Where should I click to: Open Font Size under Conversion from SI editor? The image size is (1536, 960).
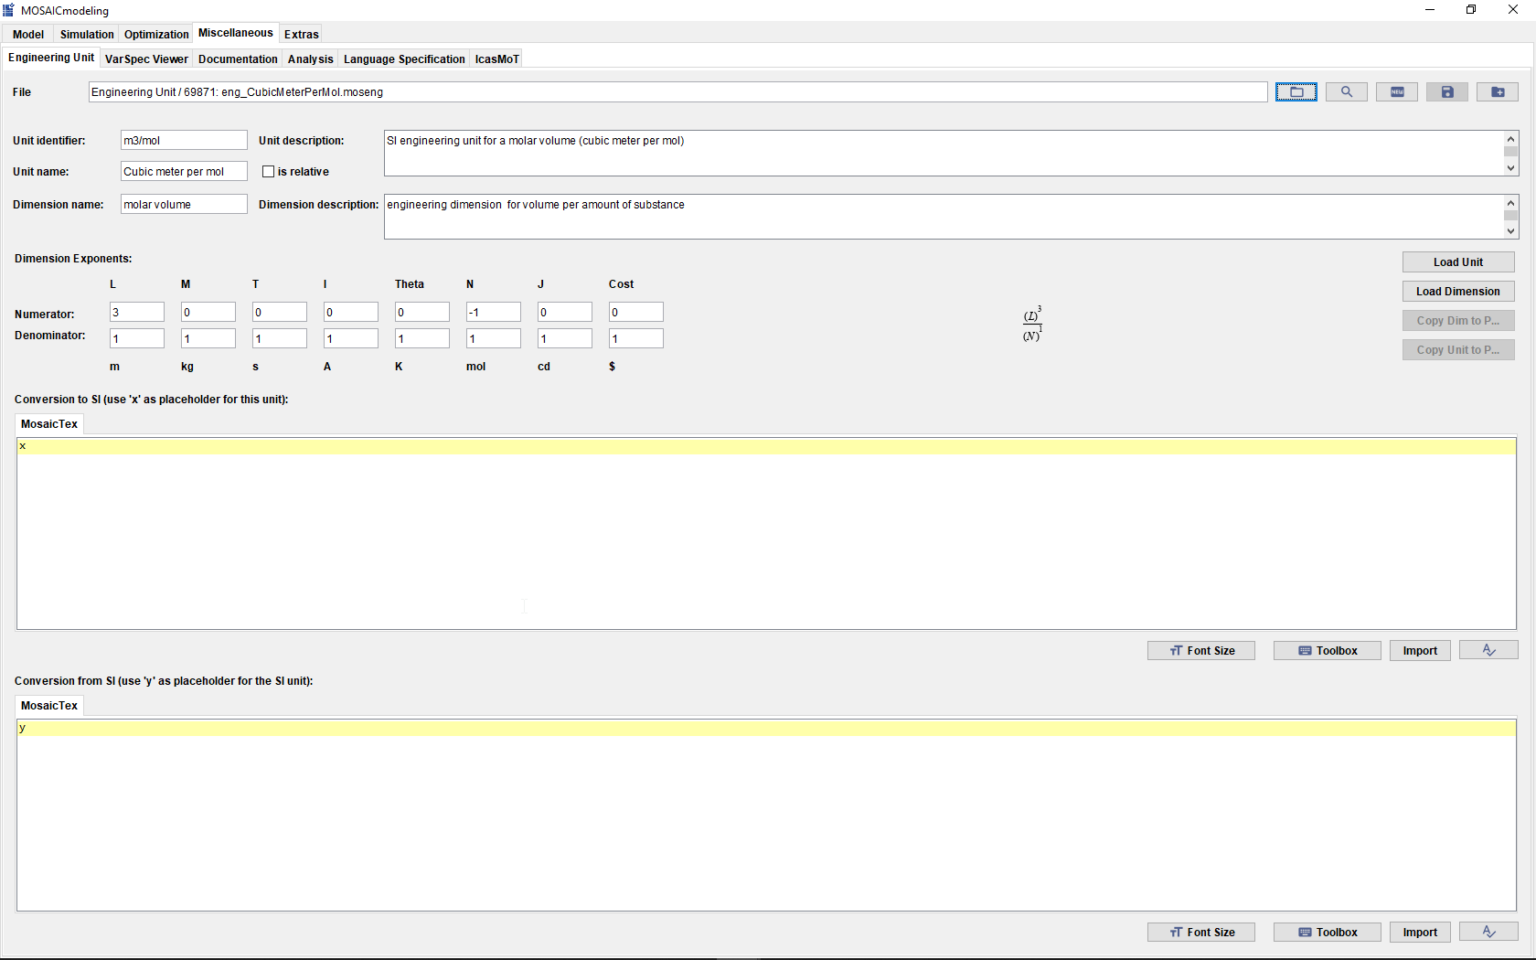1201,933
